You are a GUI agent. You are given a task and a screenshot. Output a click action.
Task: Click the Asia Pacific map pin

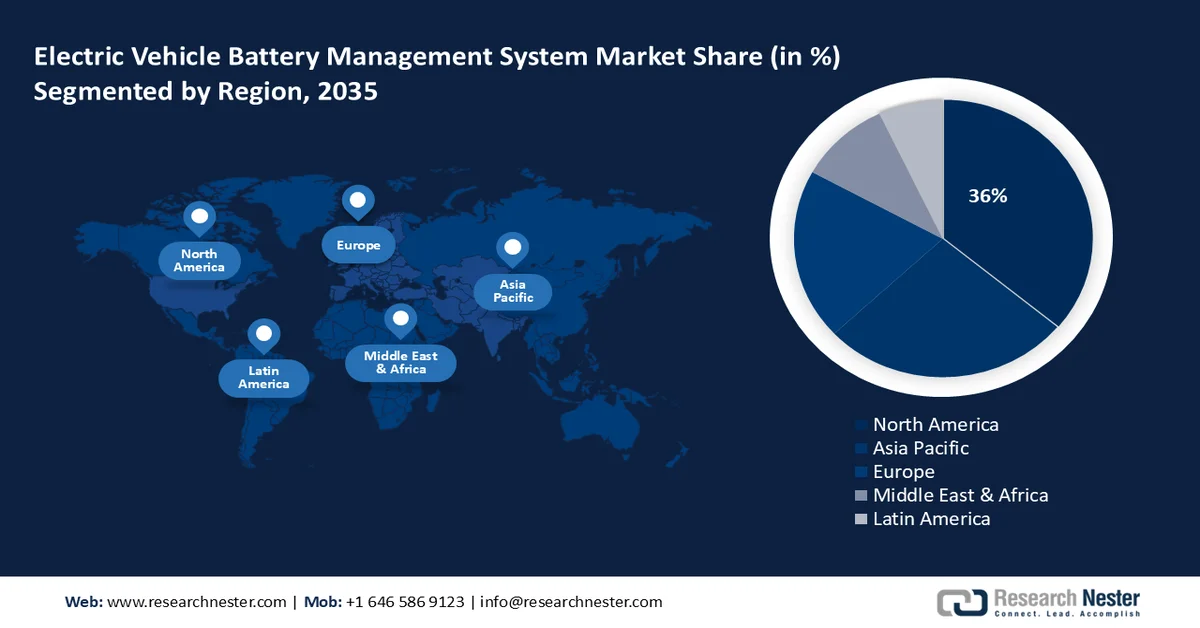[x=513, y=247]
